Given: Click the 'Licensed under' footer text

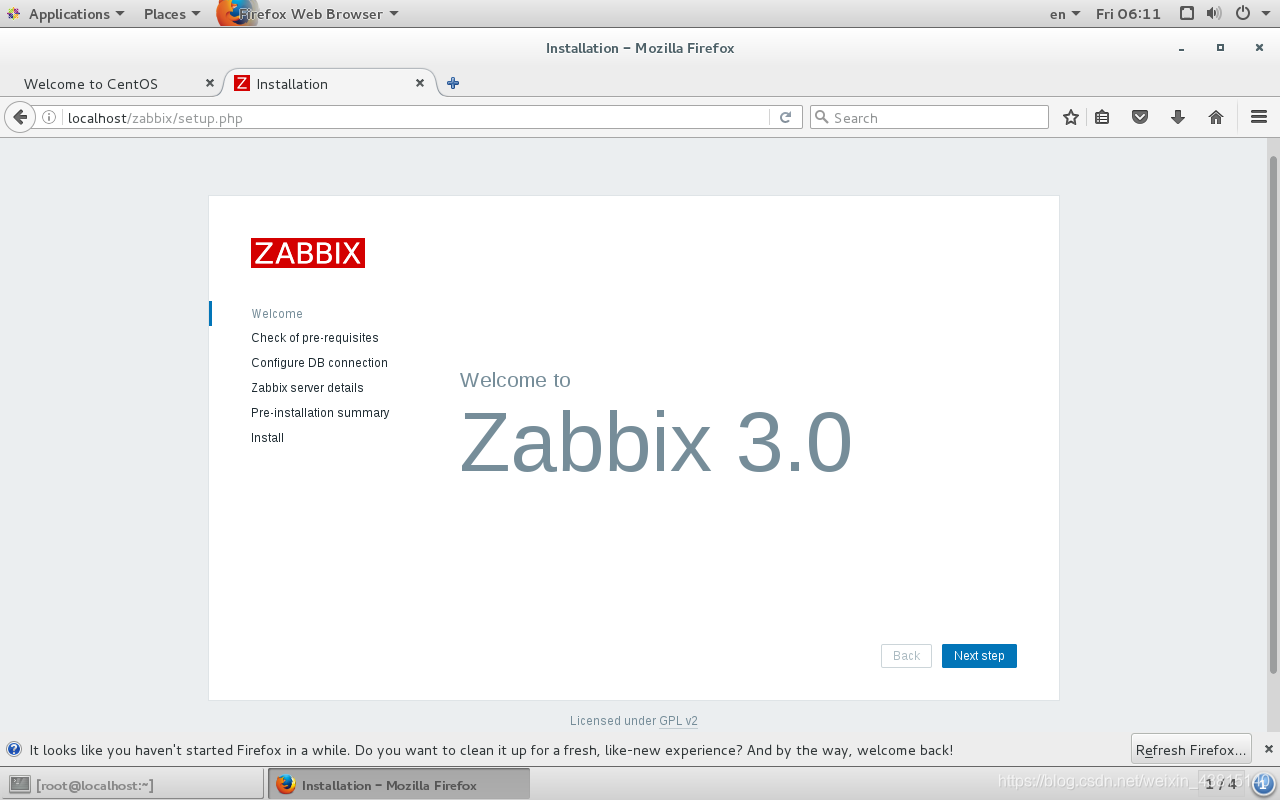Looking at the screenshot, I should point(613,721).
